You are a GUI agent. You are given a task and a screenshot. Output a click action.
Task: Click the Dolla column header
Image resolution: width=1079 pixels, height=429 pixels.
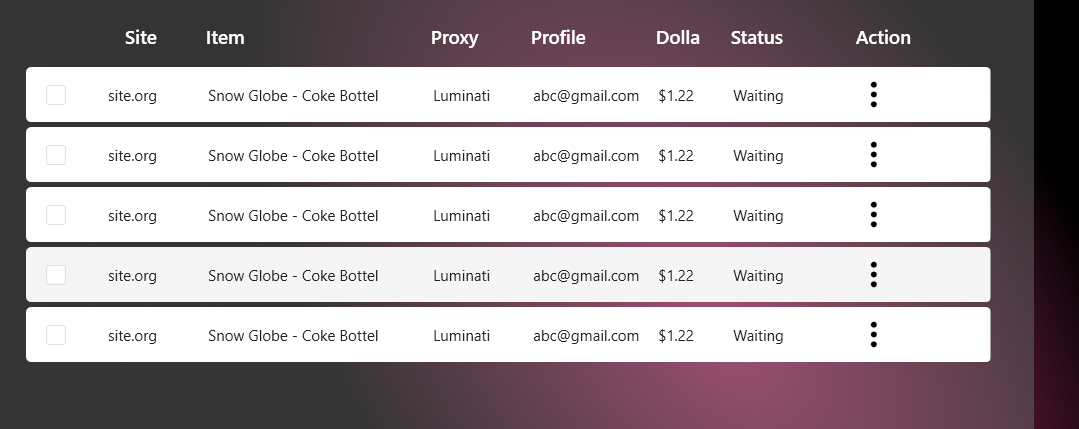(x=678, y=38)
